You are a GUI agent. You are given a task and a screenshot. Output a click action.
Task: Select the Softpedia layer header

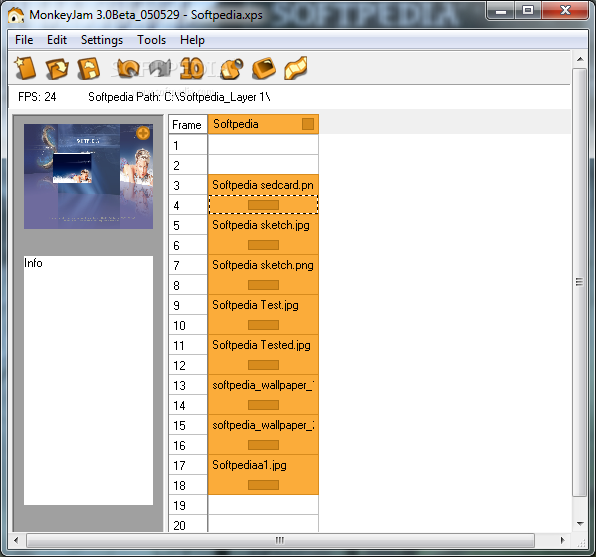pyautogui.click(x=263, y=124)
